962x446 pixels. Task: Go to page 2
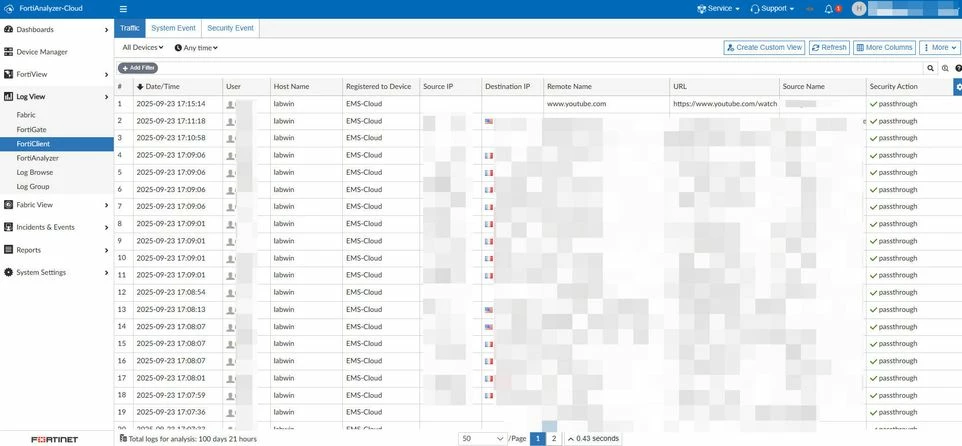[x=553, y=439]
